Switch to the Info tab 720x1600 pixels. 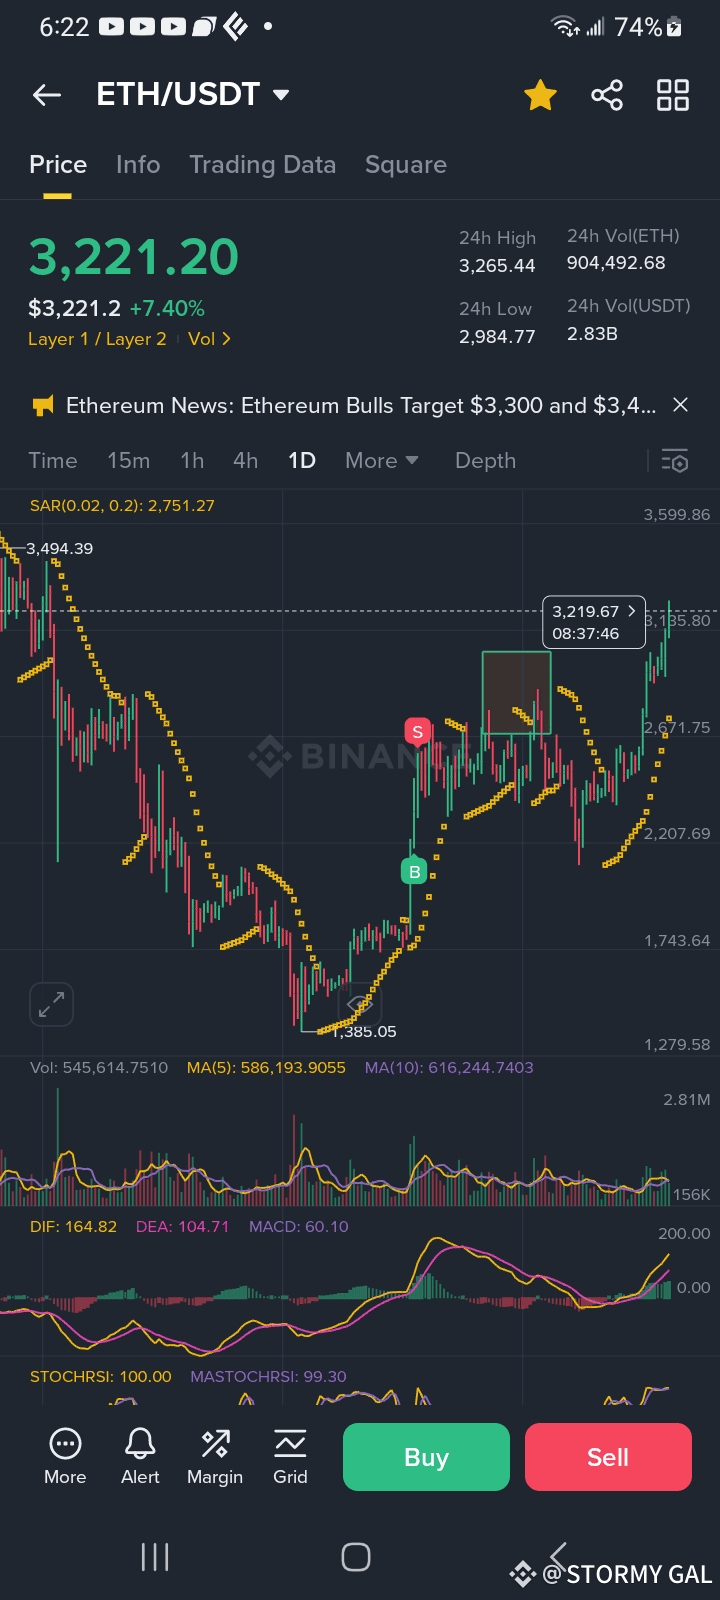(x=138, y=165)
